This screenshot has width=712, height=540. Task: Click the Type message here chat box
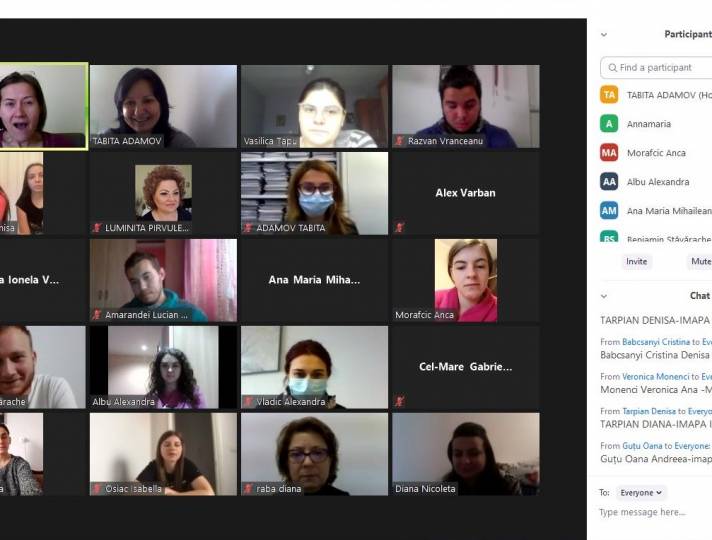coord(654,512)
